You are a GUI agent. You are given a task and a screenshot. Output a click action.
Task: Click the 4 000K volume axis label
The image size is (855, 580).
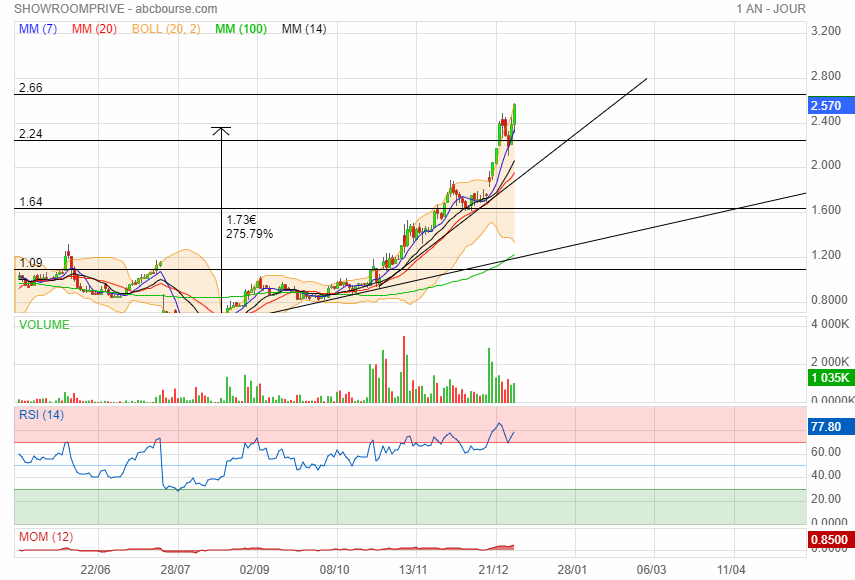[x=830, y=324]
